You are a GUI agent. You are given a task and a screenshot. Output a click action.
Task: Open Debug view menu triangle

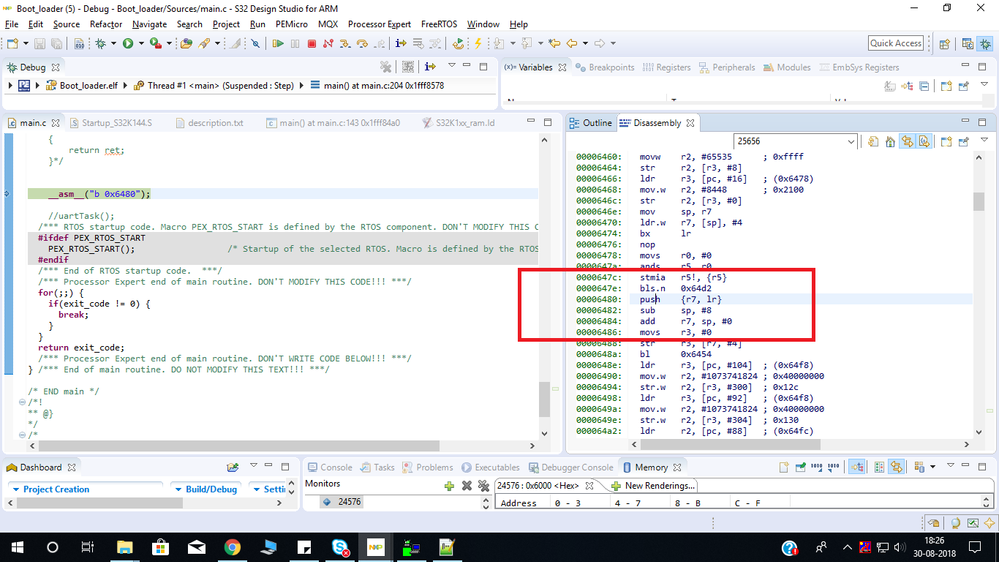coord(452,66)
